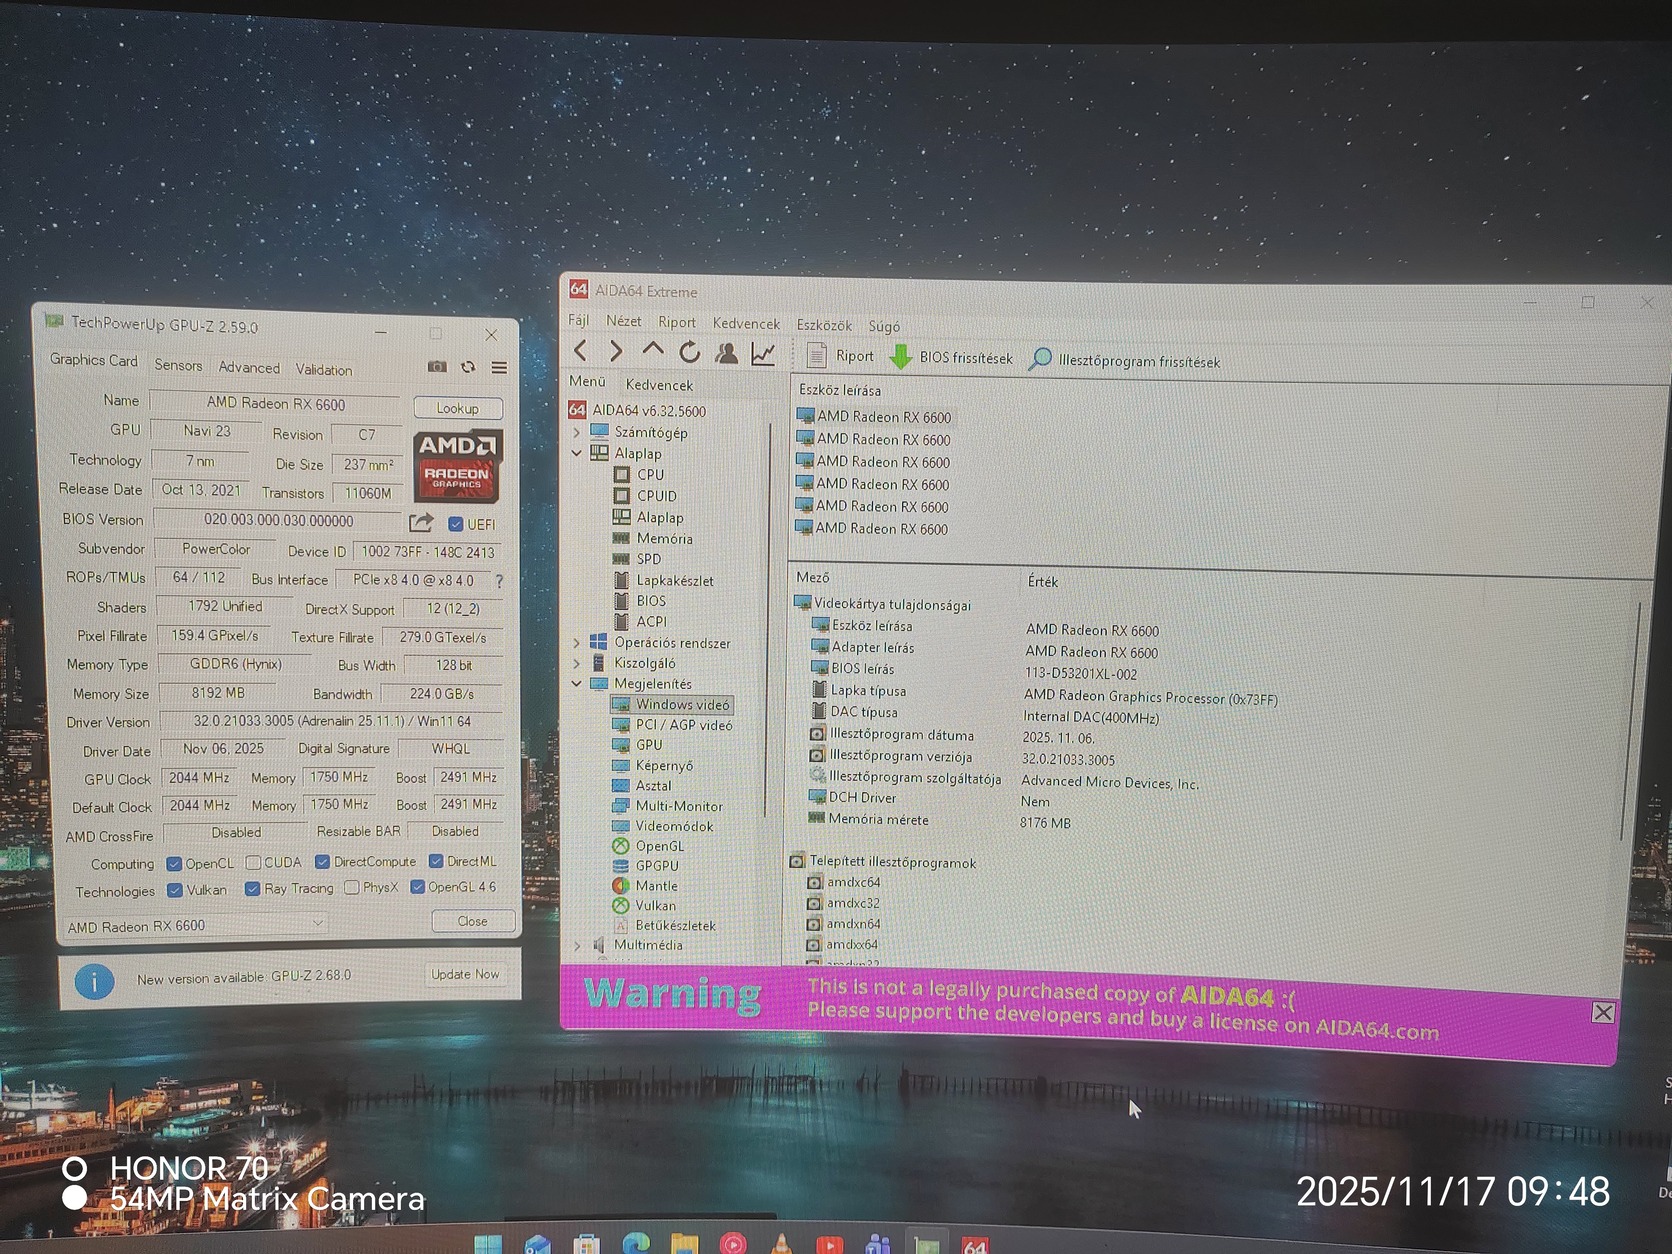Image resolution: width=1672 pixels, height=1254 pixels.
Task: Select Multi-Monitor in the AIDA64 tree
Action: click(x=667, y=806)
